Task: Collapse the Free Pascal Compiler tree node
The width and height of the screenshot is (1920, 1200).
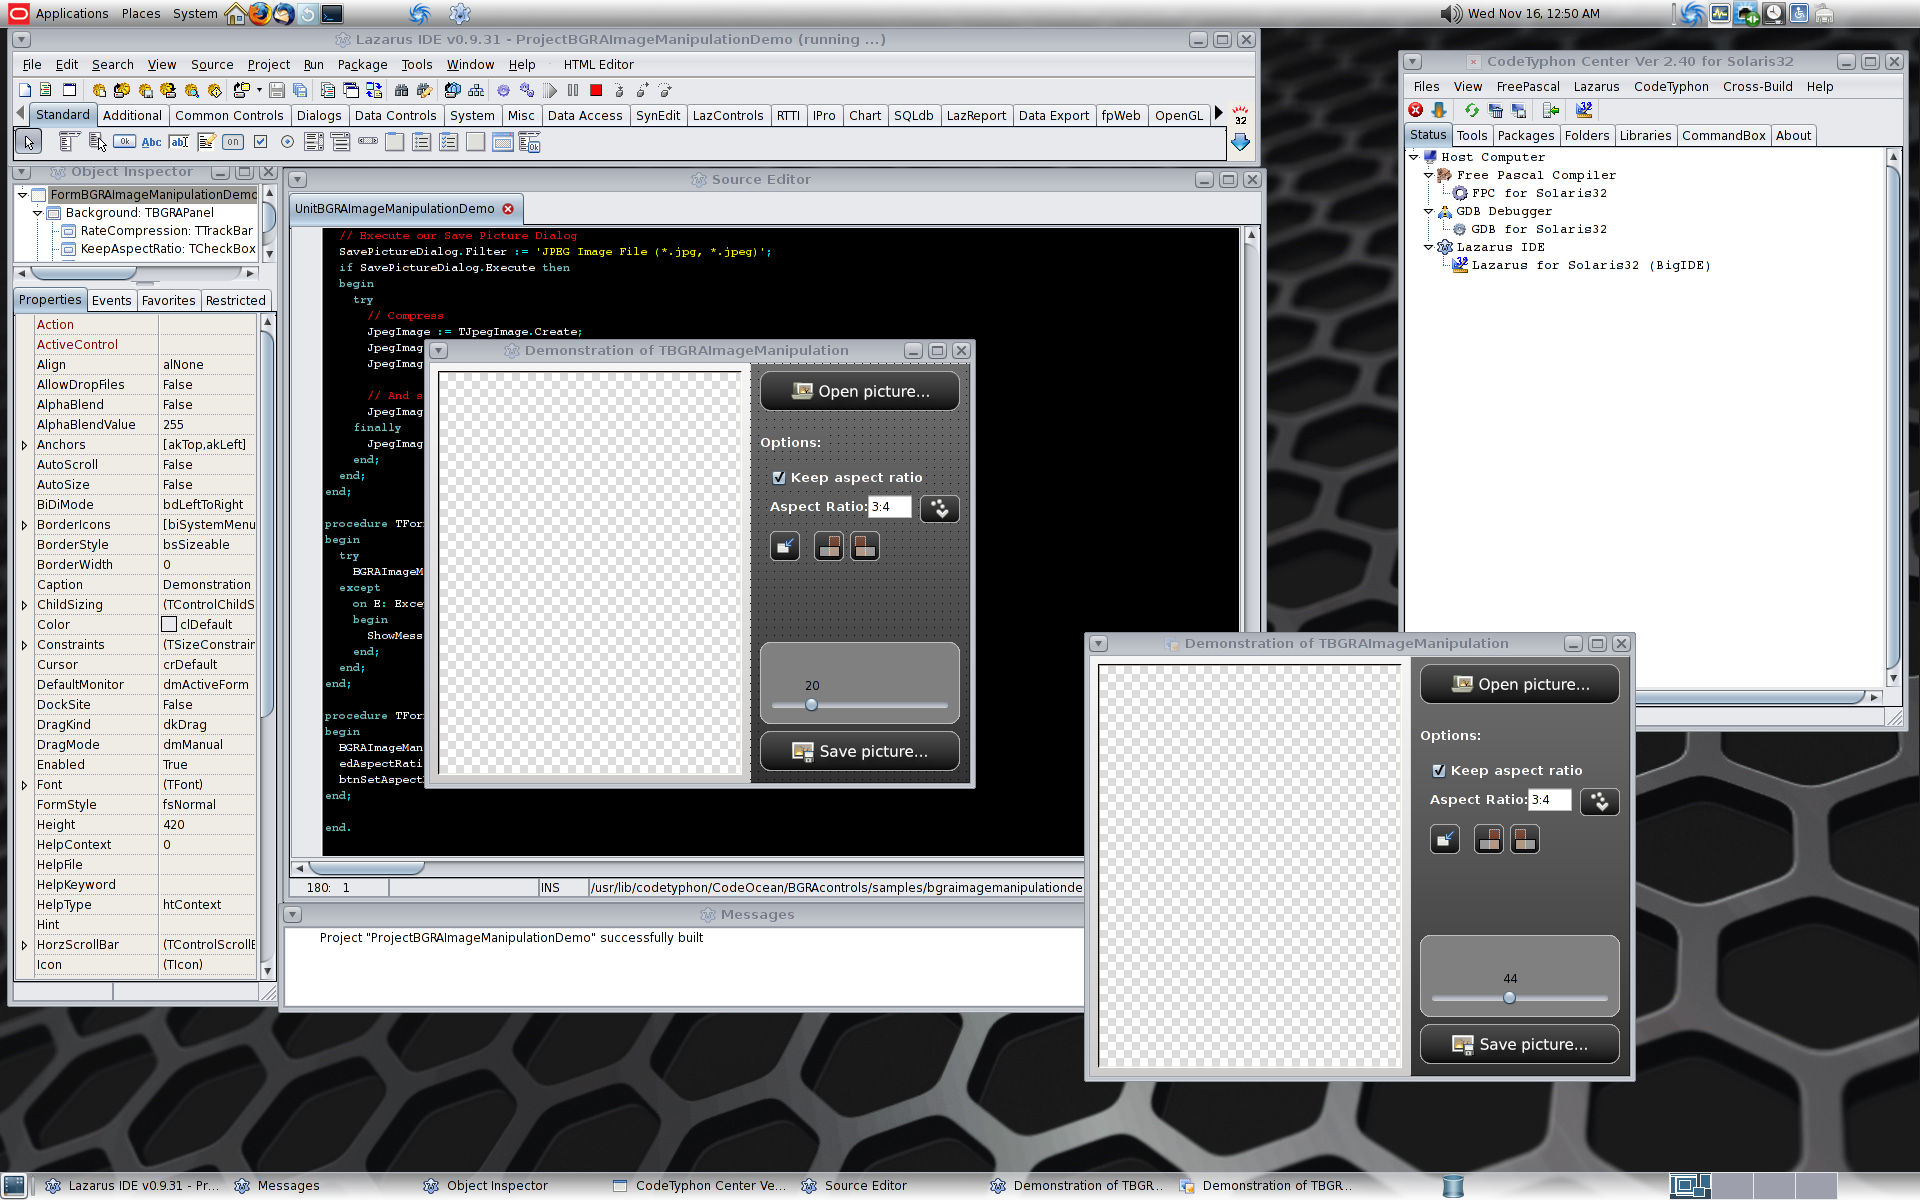Action: 1429,175
